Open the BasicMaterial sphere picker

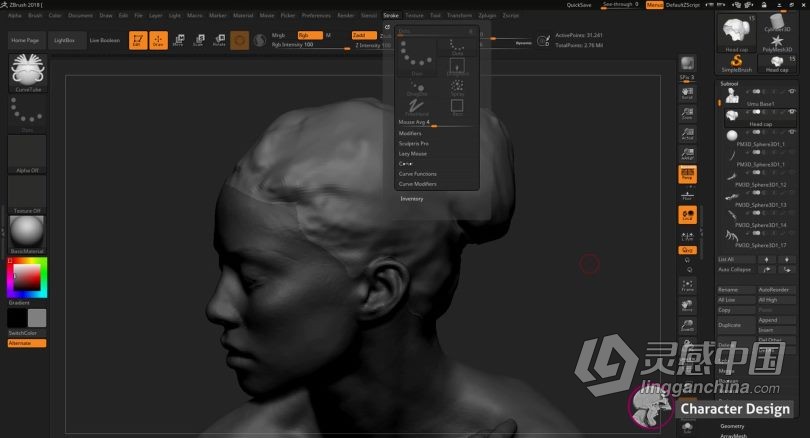click(27, 234)
